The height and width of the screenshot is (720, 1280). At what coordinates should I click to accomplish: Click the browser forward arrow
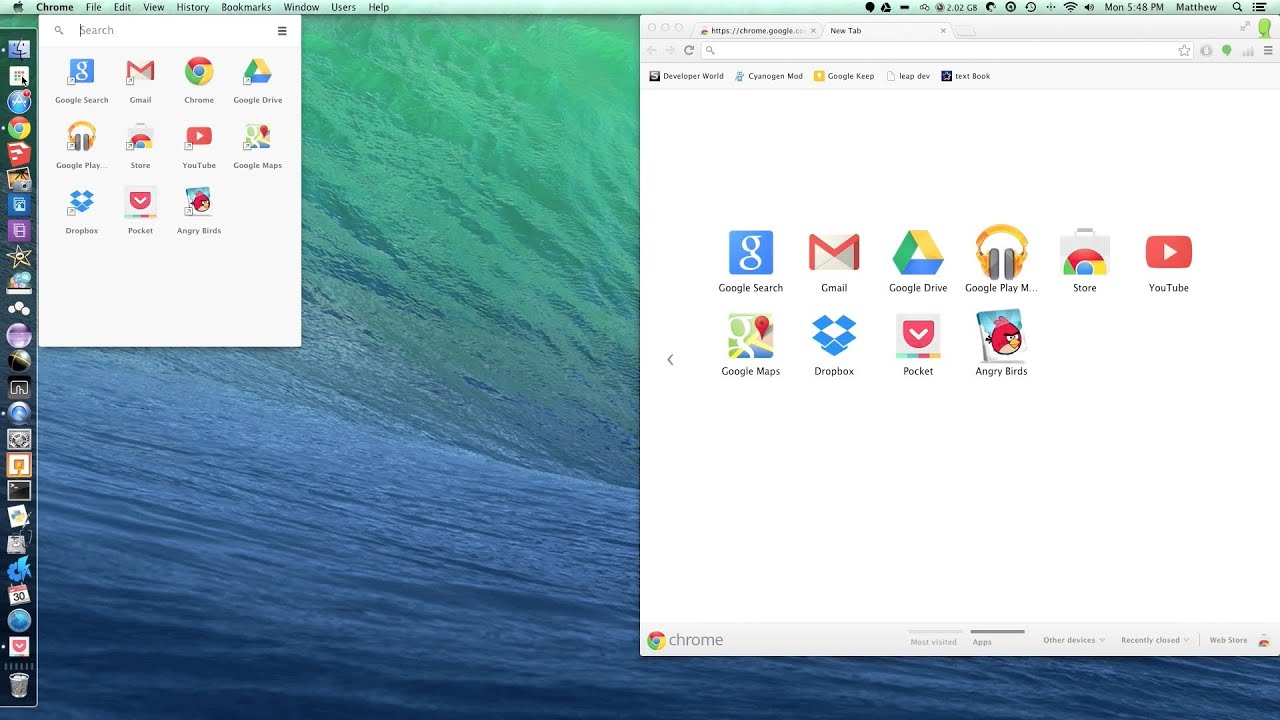pyautogui.click(x=671, y=50)
